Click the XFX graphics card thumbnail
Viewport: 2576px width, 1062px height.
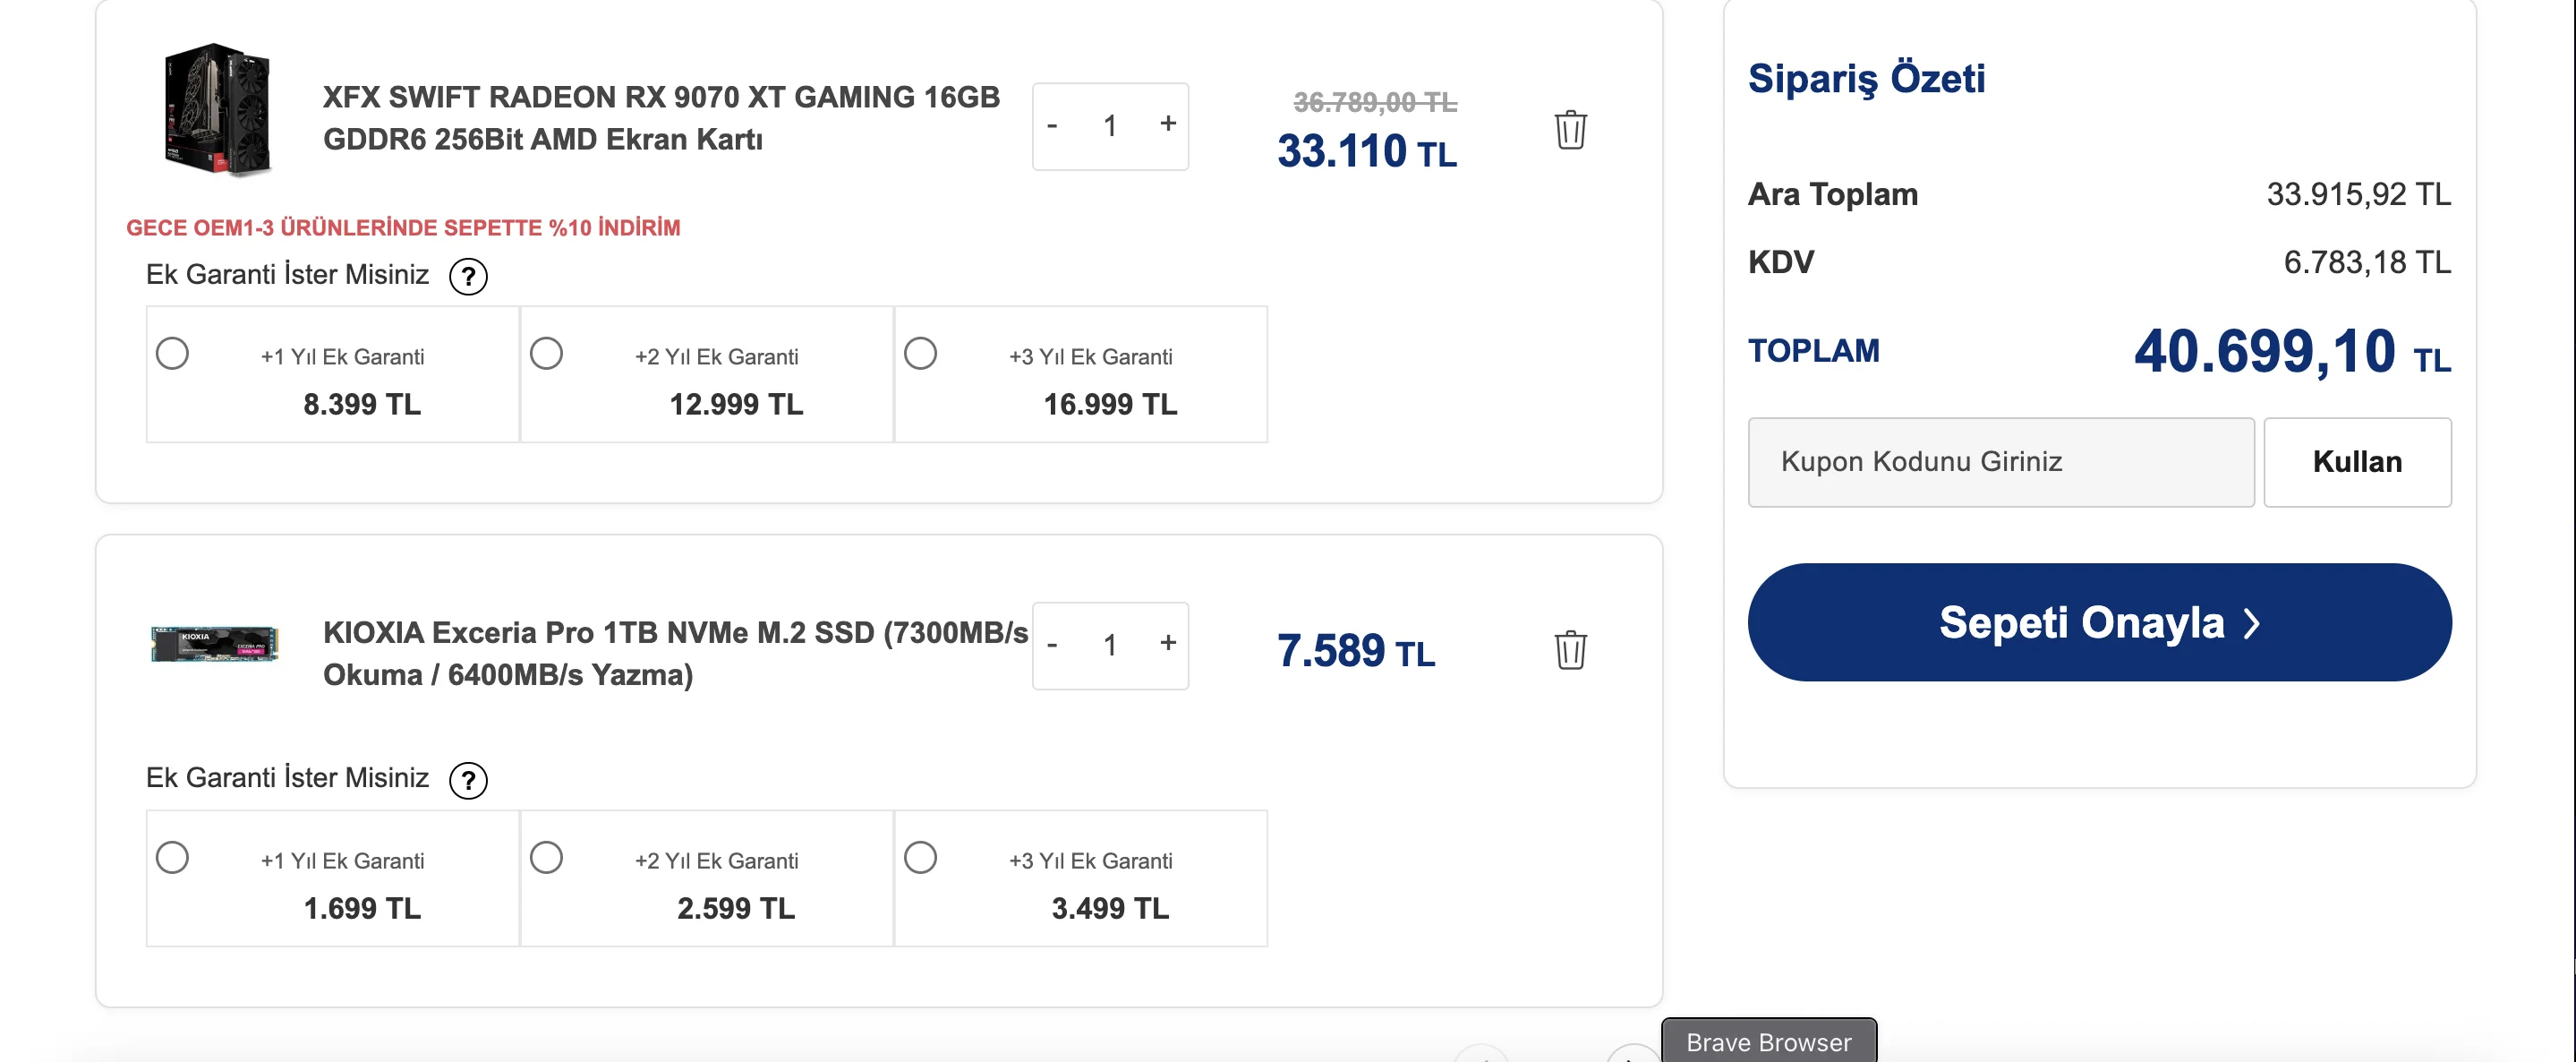[217, 110]
